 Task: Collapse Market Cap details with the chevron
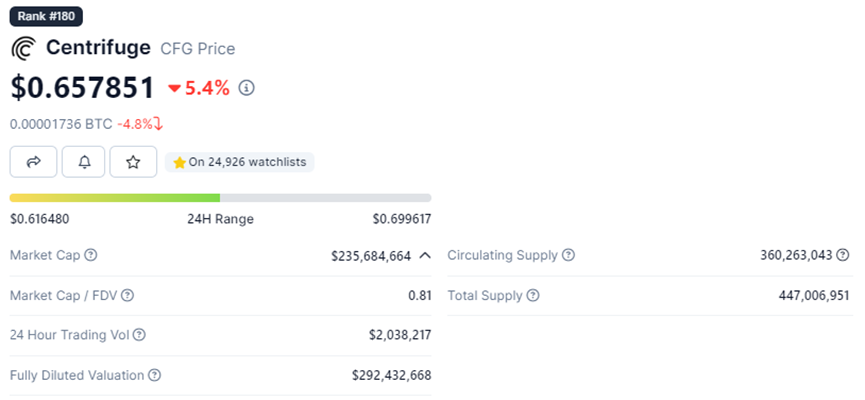click(x=424, y=255)
